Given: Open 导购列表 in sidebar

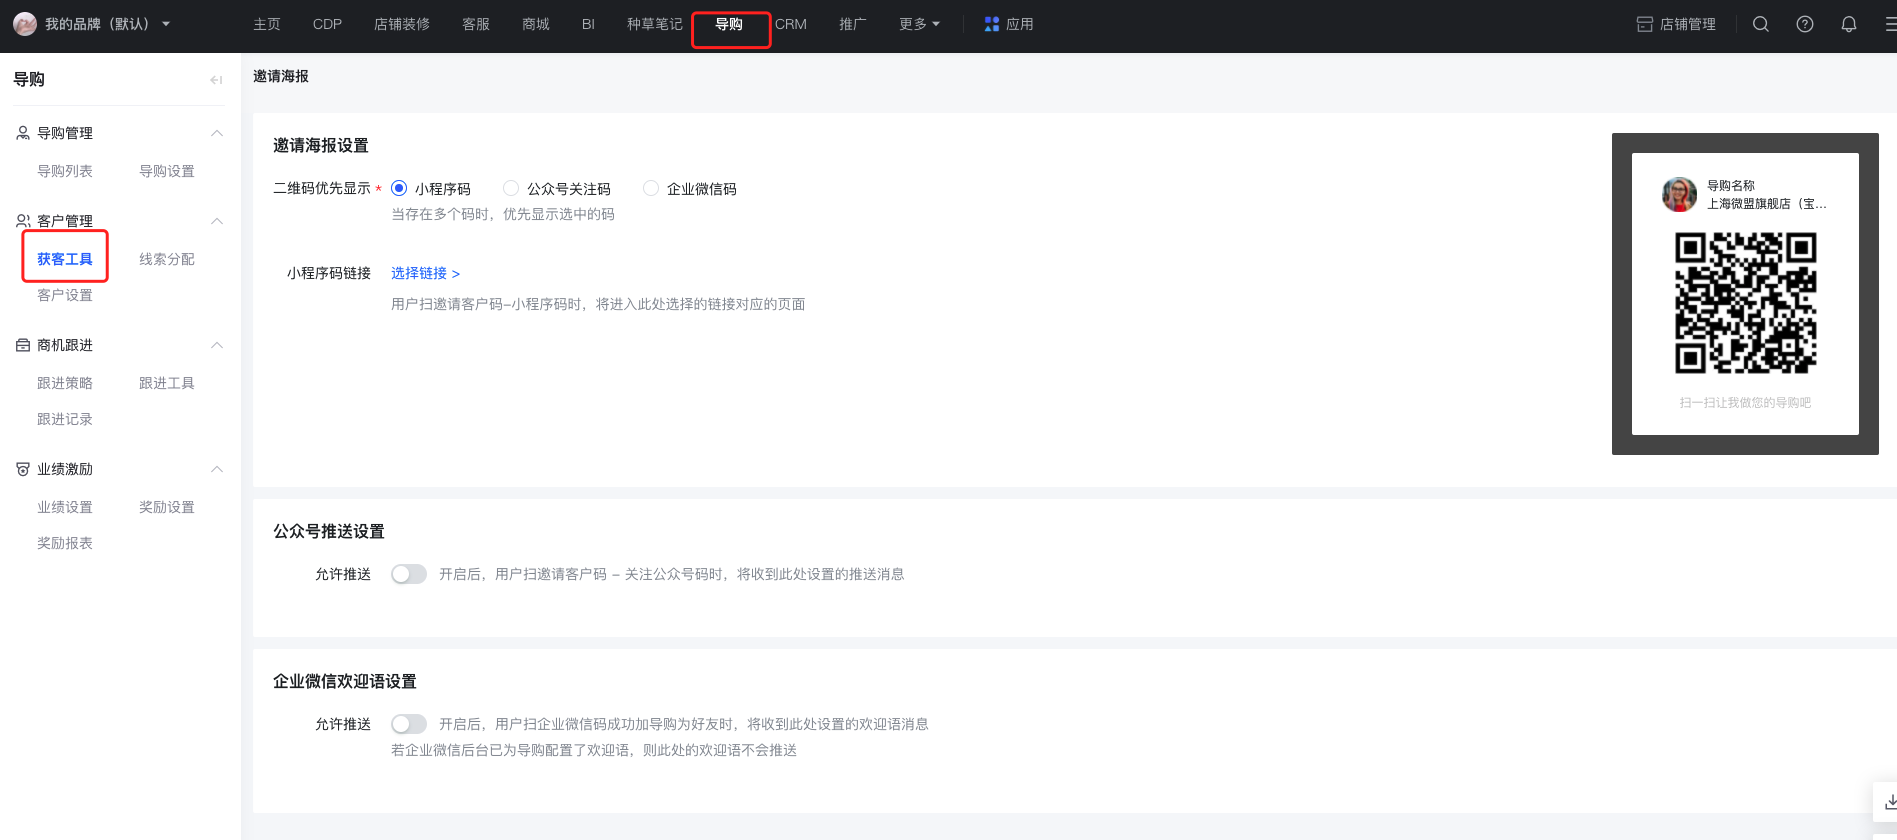Looking at the screenshot, I should 65,171.
